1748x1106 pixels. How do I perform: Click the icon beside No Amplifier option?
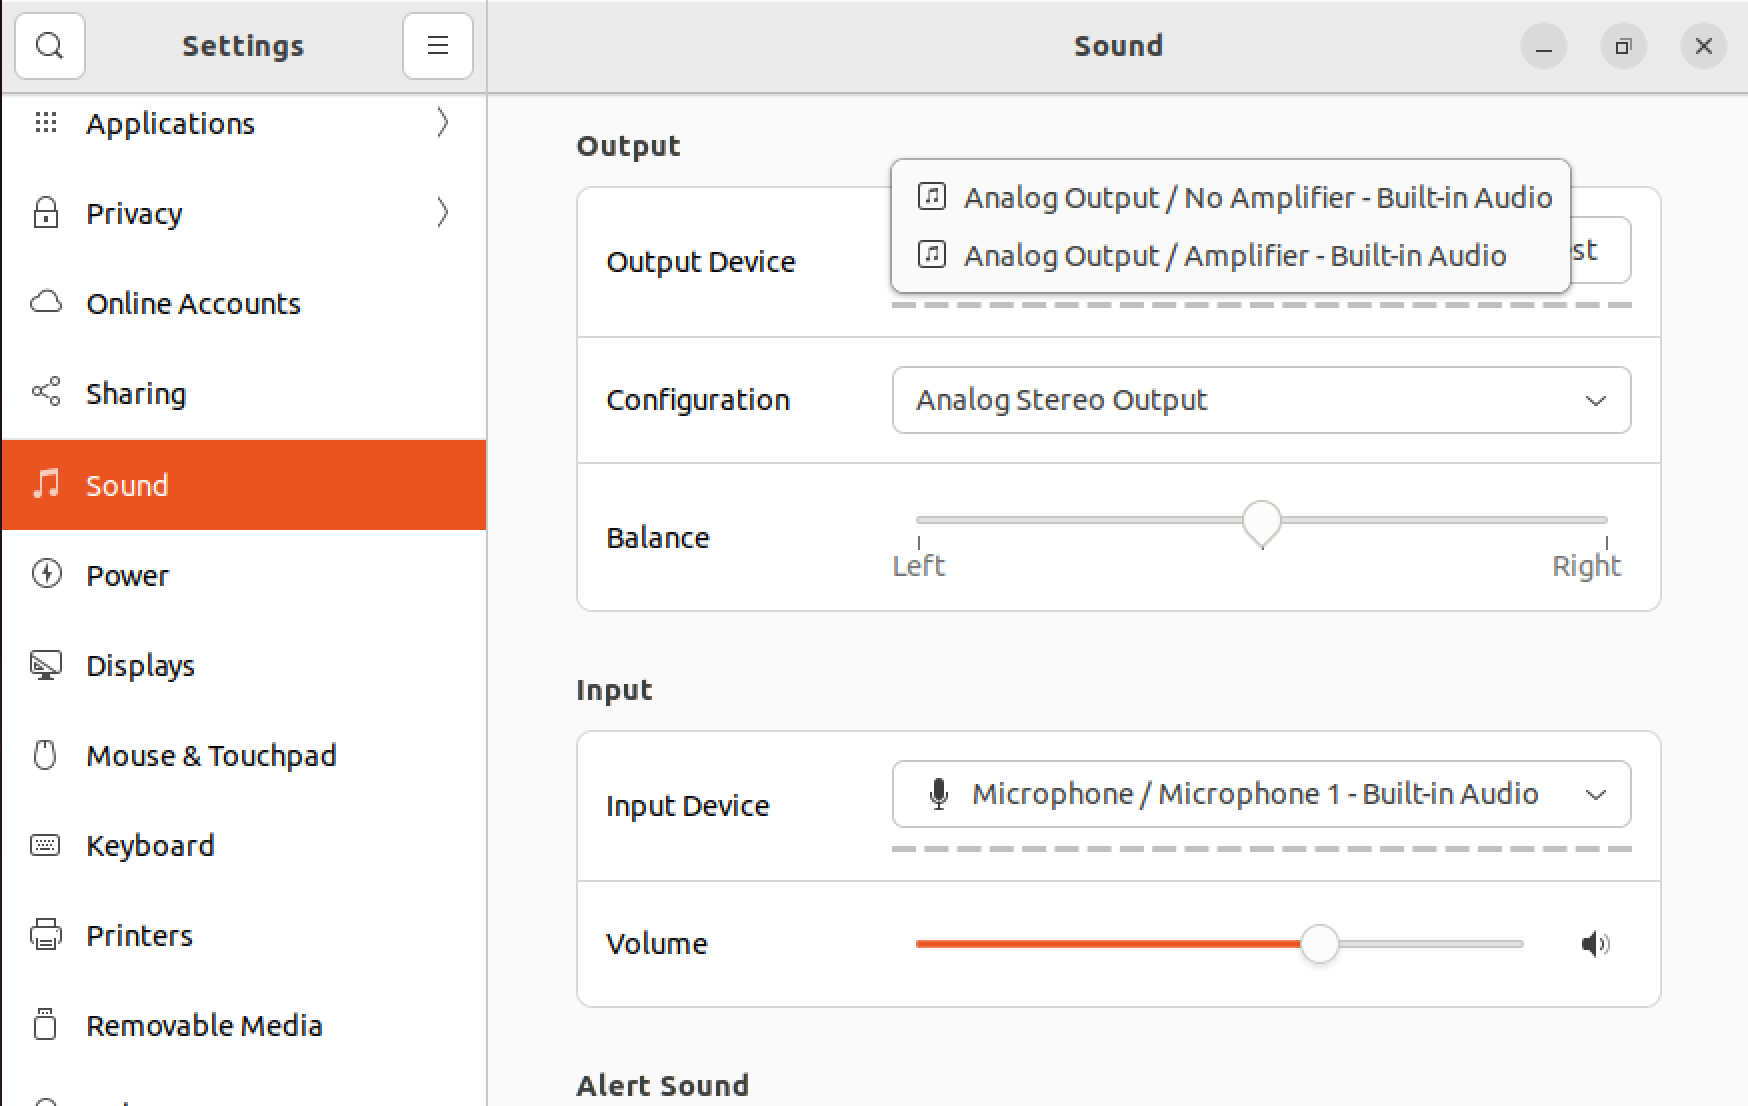click(931, 197)
